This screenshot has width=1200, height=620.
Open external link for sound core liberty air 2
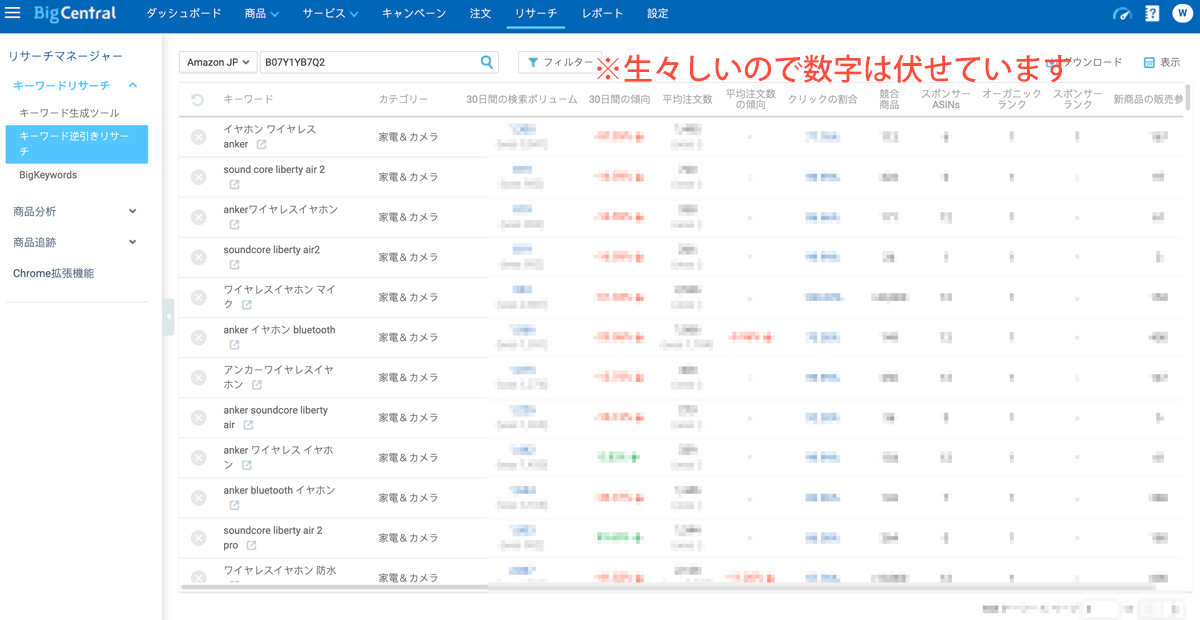(x=234, y=185)
